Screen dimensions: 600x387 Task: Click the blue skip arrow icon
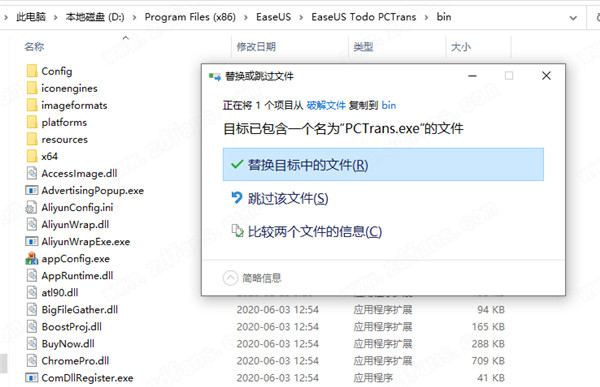237,198
